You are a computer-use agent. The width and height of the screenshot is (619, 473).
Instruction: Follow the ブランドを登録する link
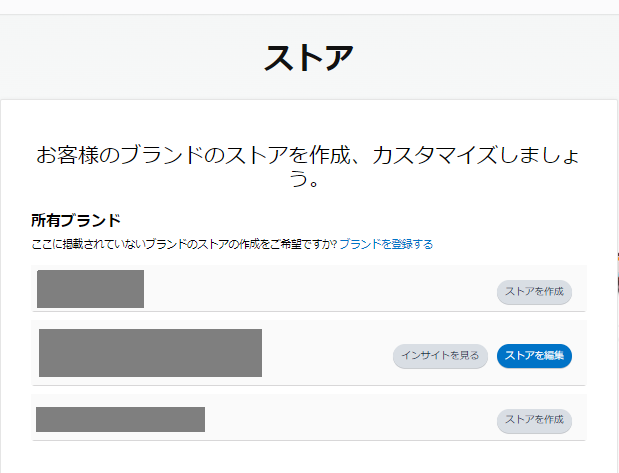tap(385, 244)
